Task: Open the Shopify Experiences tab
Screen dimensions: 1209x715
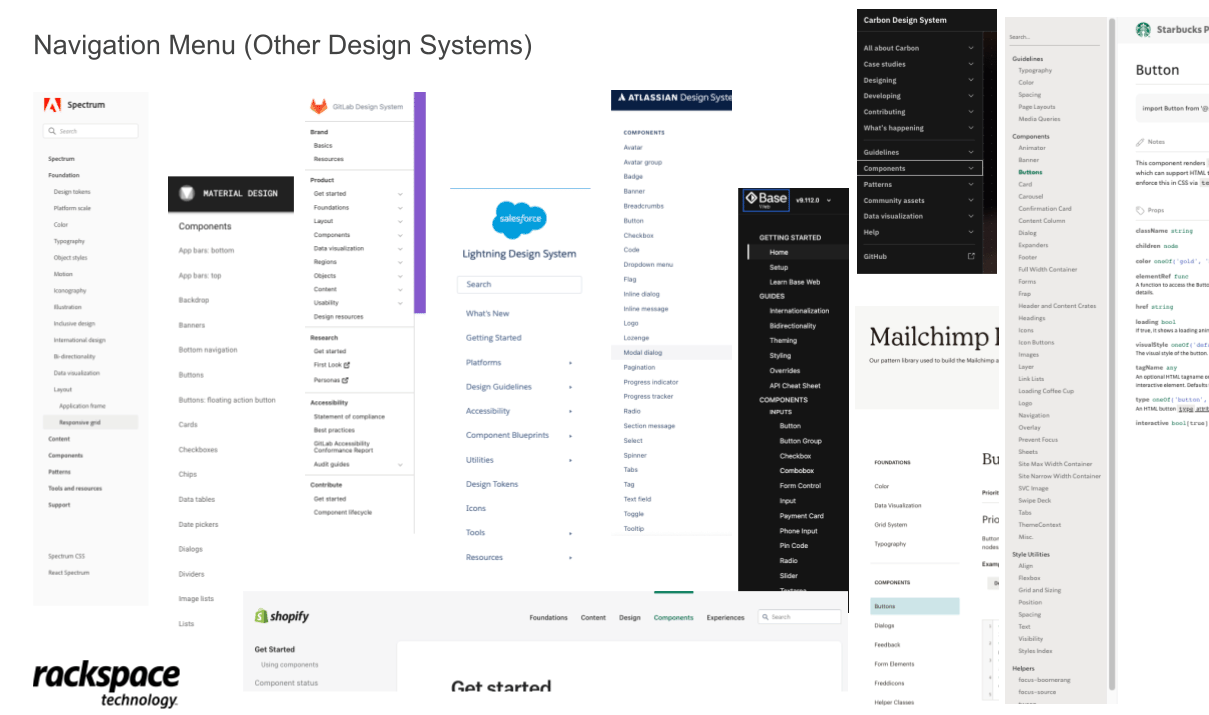Action: tap(725, 618)
